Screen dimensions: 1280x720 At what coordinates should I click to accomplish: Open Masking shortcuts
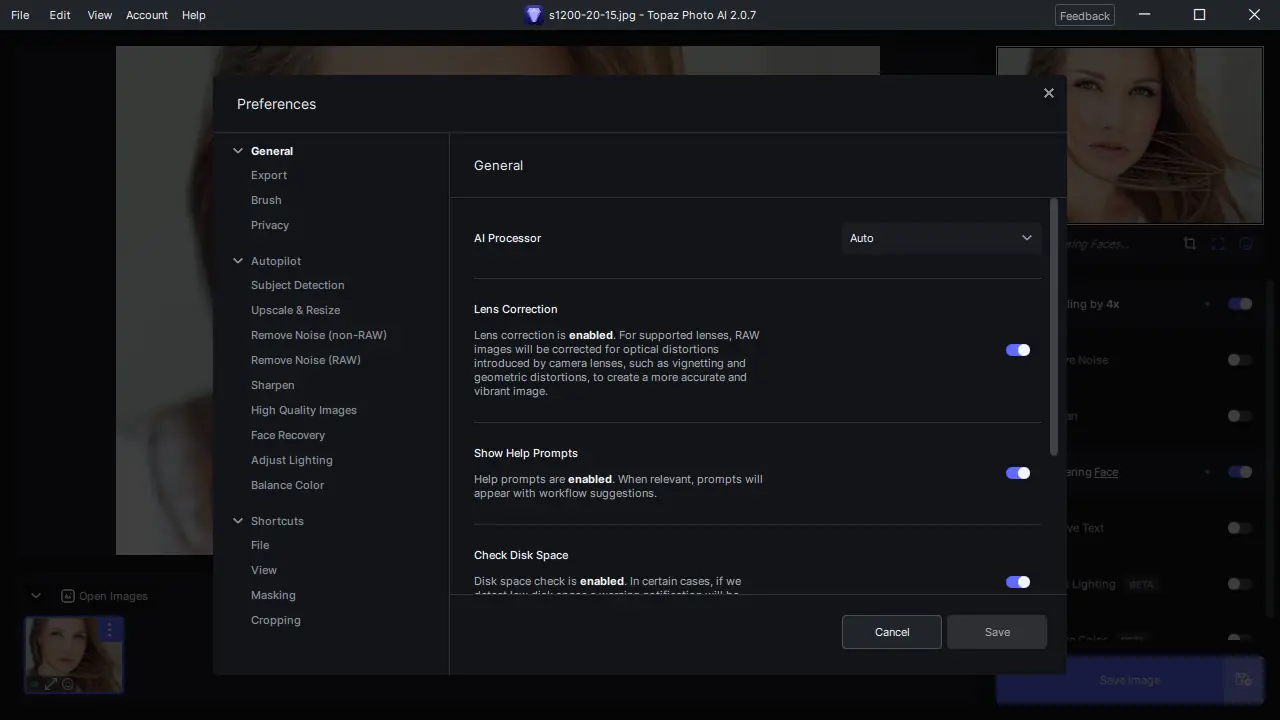click(x=273, y=595)
